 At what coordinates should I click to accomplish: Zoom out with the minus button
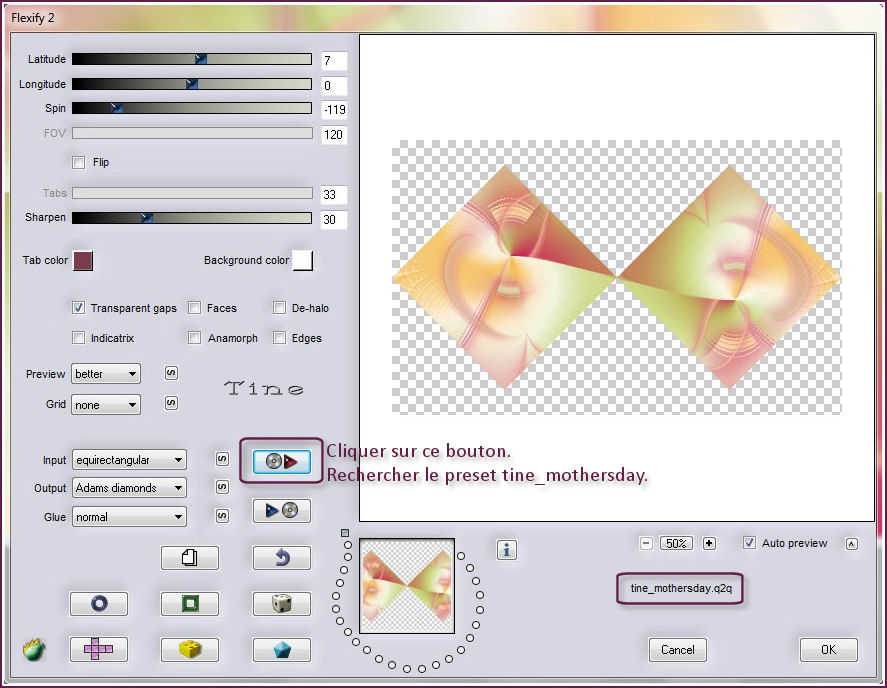[646, 543]
